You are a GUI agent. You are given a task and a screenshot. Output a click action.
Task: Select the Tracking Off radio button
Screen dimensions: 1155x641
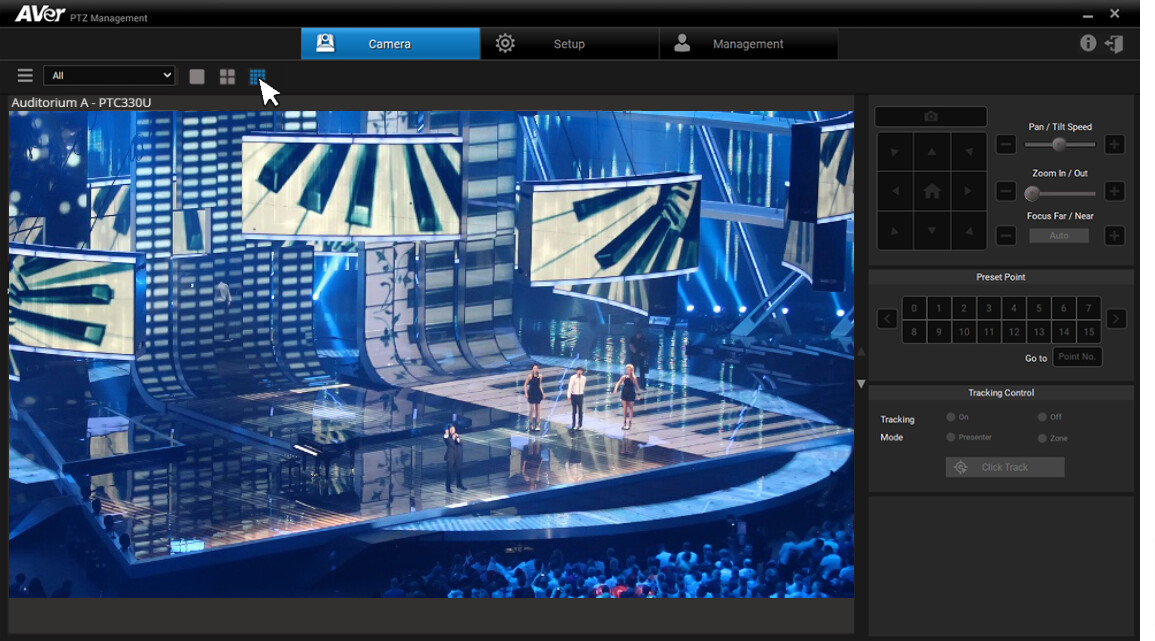click(1042, 417)
